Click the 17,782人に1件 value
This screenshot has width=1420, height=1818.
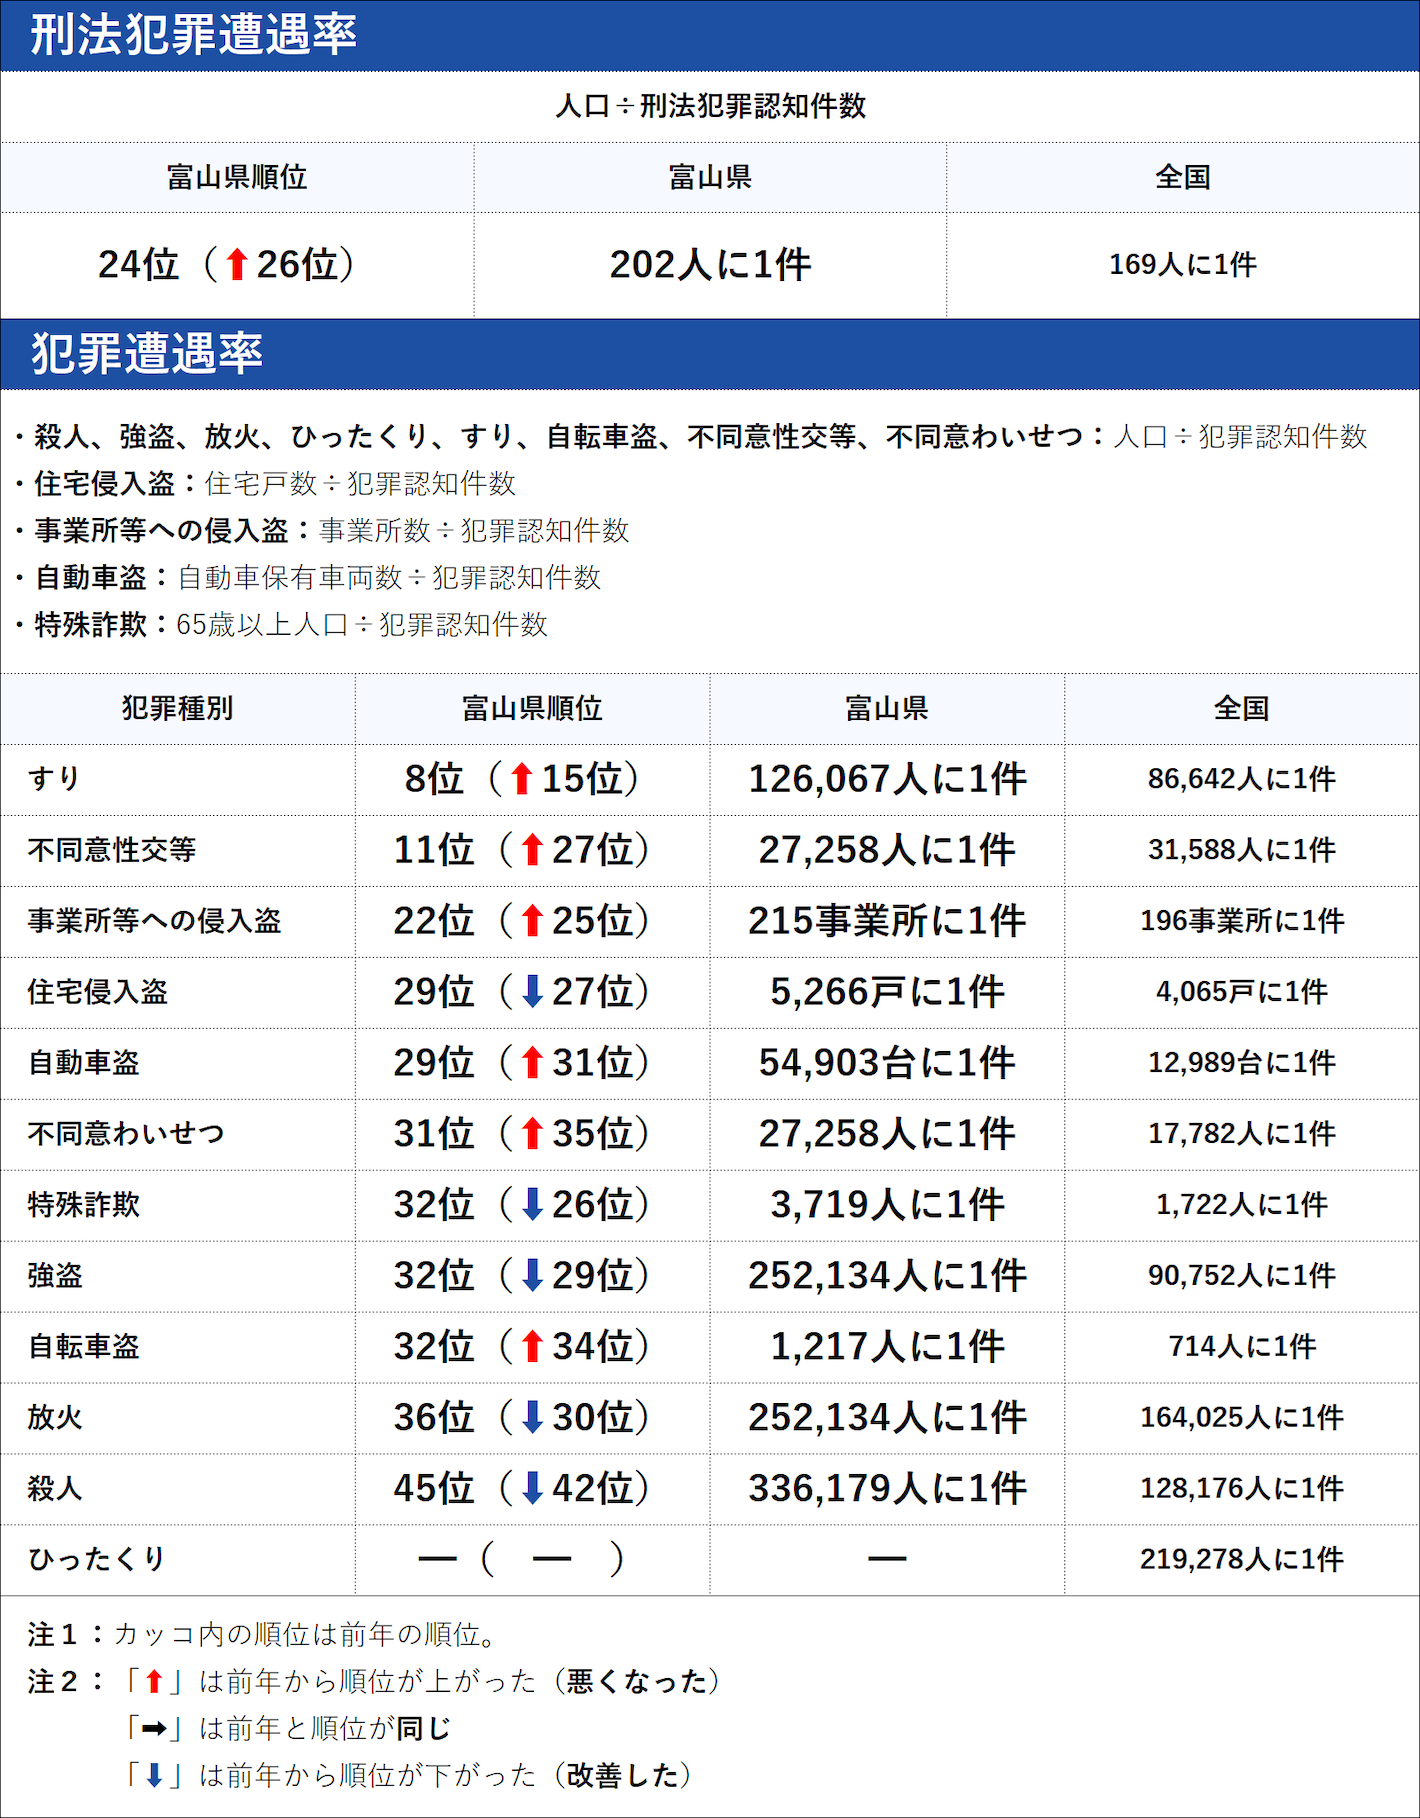click(1241, 1134)
